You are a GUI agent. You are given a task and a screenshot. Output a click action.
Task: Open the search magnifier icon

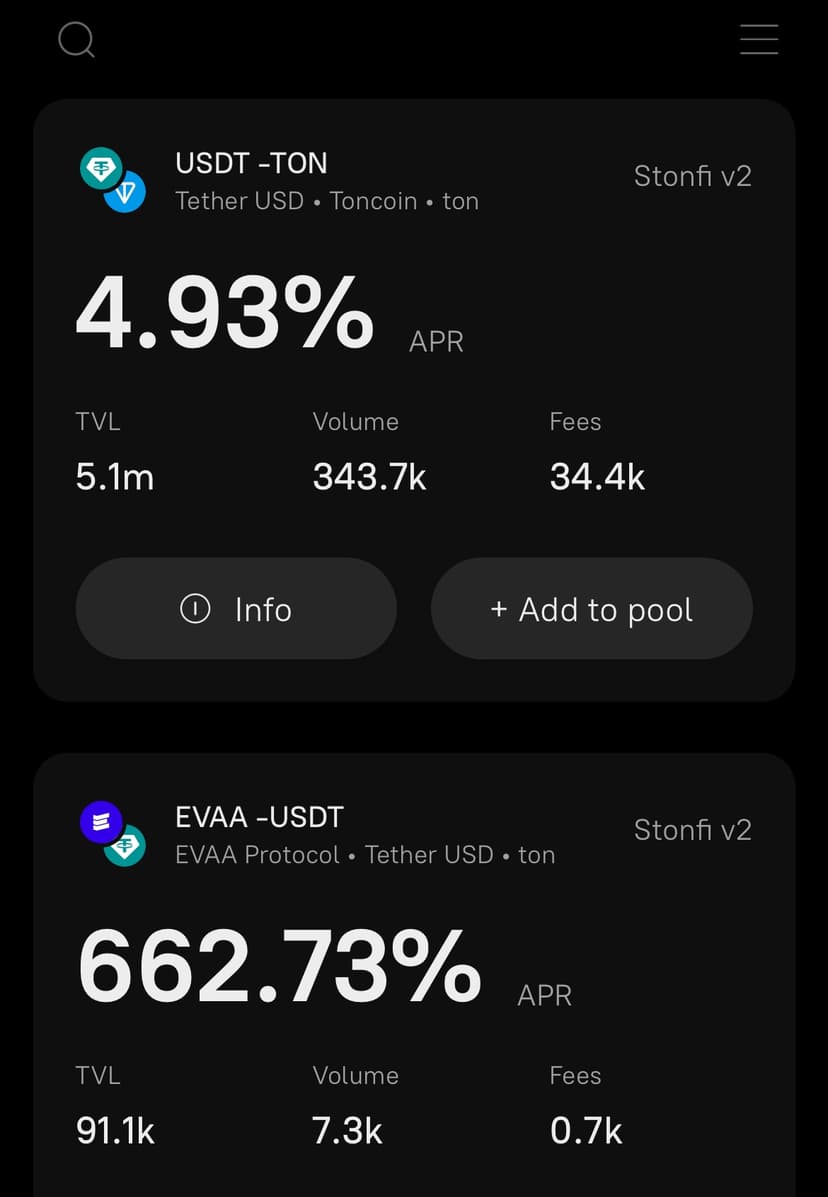click(x=76, y=40)
